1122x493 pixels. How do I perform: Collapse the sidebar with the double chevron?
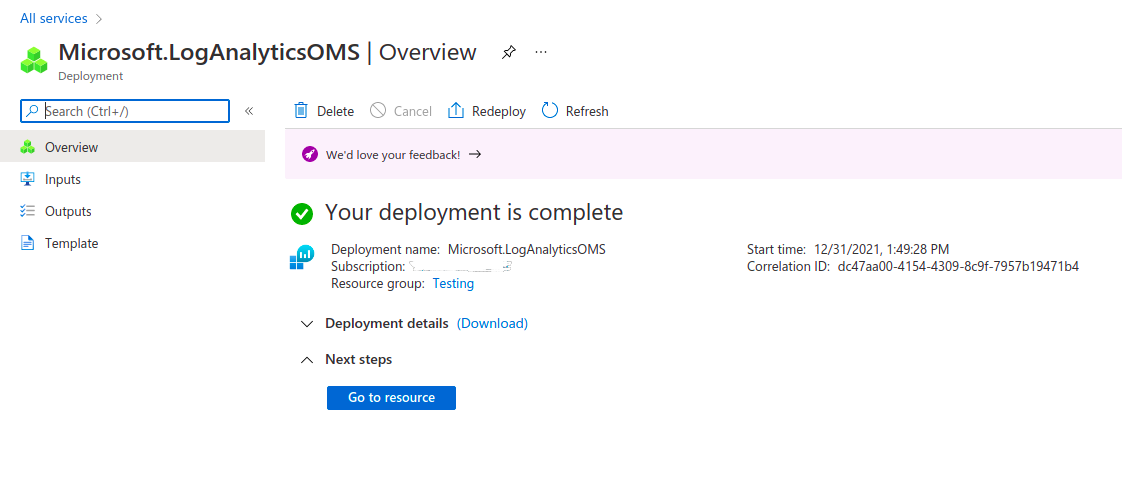click(249, 111)
